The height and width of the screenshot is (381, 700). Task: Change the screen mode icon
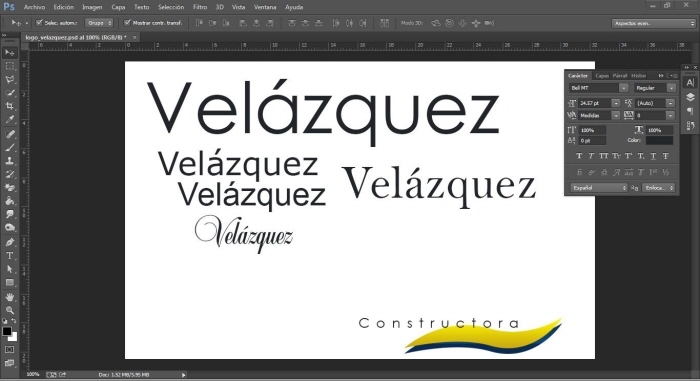(x=9, y=363)
